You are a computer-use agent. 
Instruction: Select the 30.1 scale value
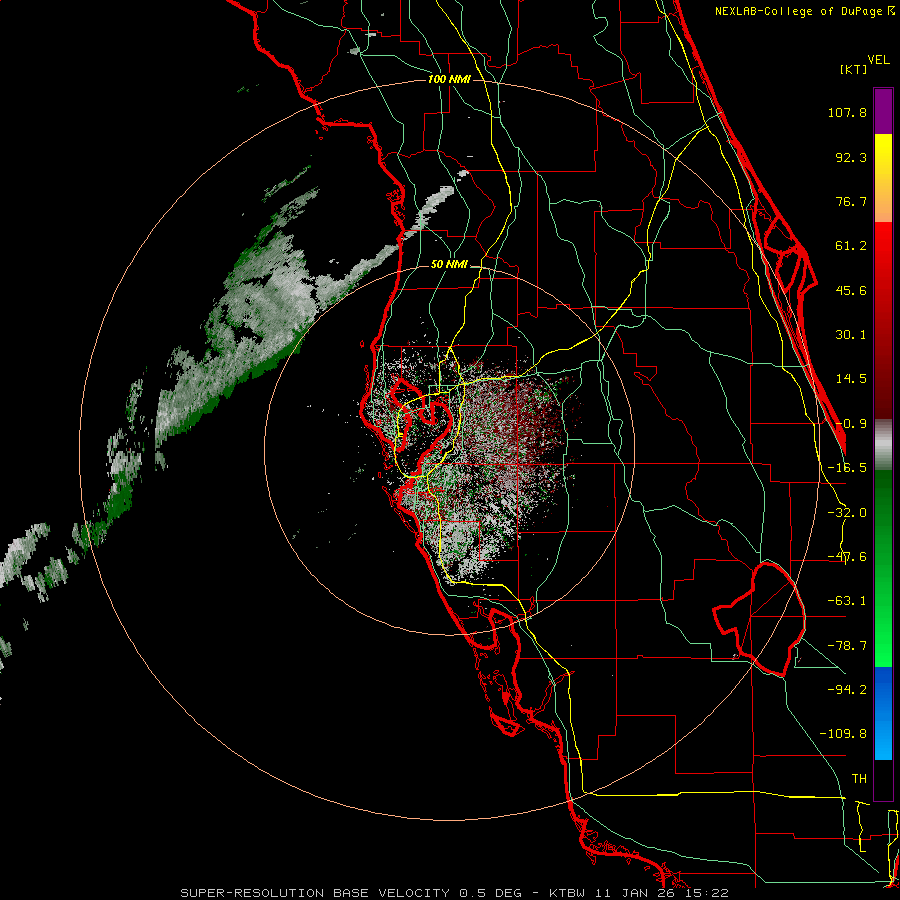click(851, 335)
